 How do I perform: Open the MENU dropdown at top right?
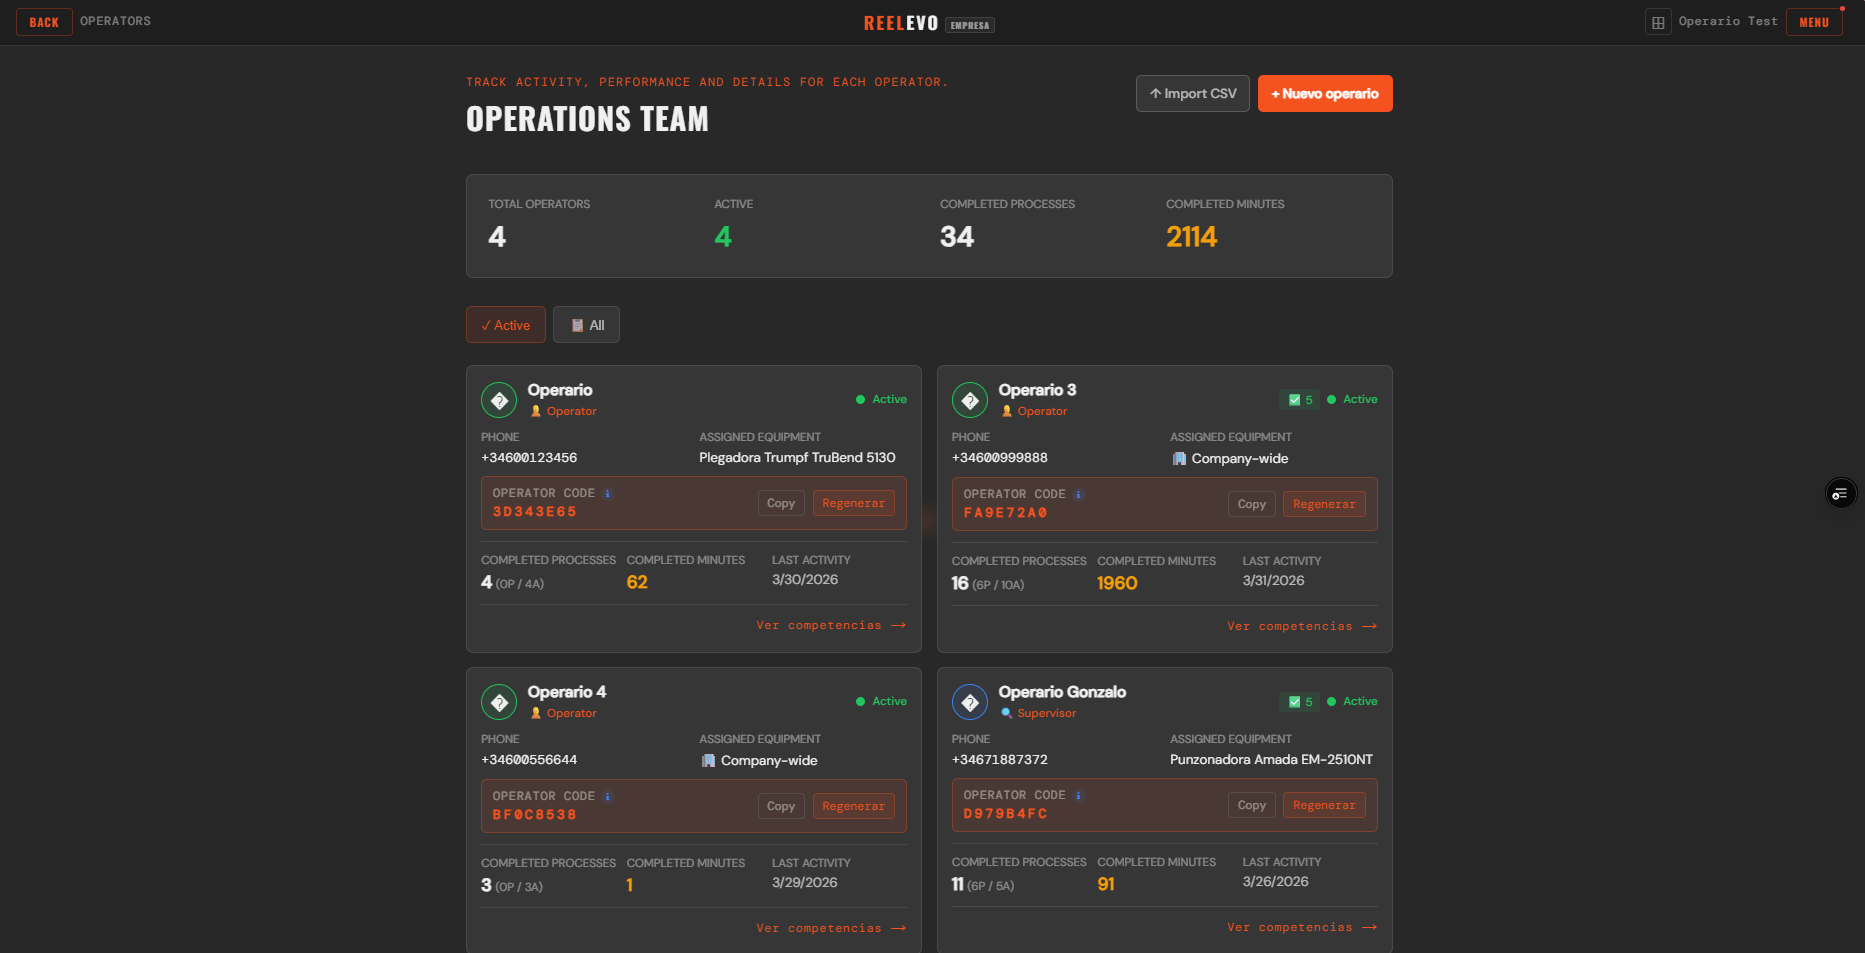point(1814,21)
